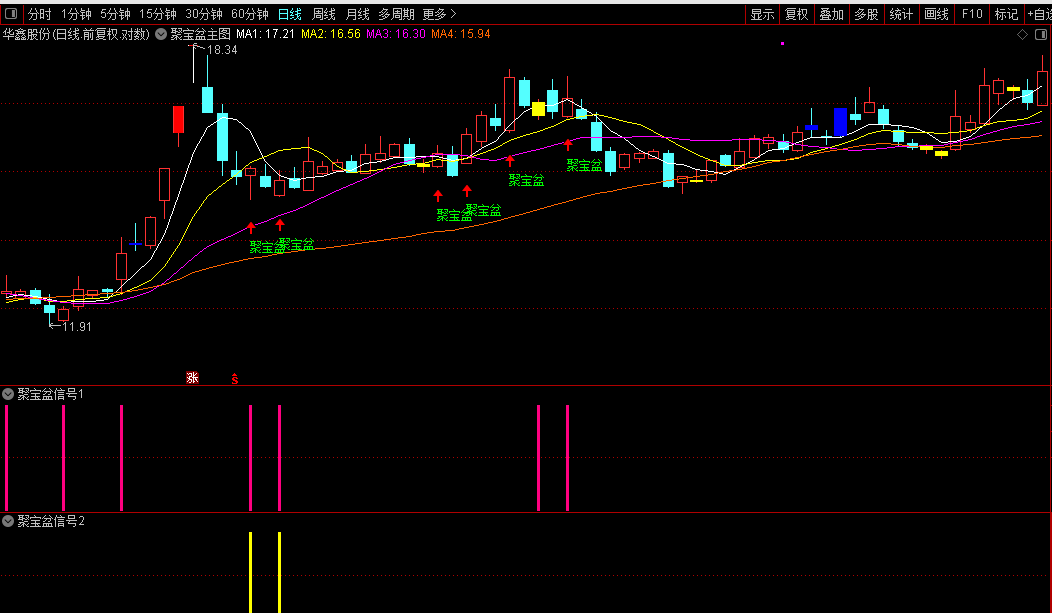
Task: Select the 15分钟 period tab
Action: click(x=158, y=14)
